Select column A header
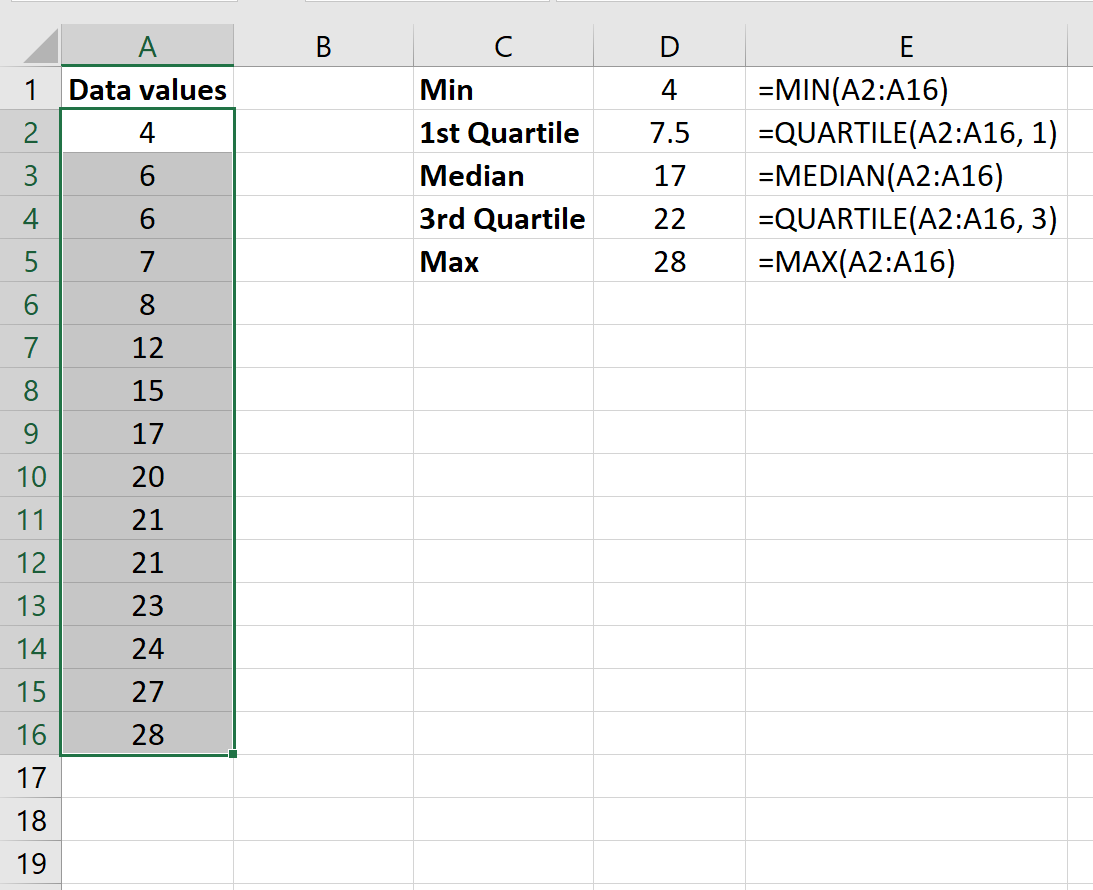This screenshot has height=890, width=1093. tap(147, 46)
